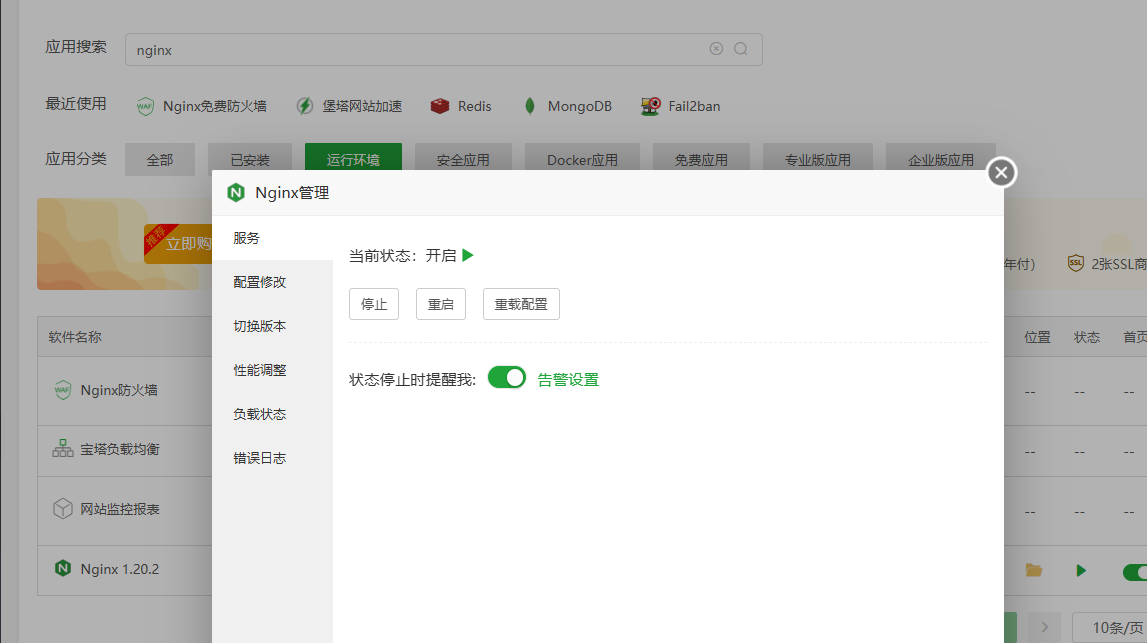
Task: Open MongoDB recent app shortcut
Action: 567,106
